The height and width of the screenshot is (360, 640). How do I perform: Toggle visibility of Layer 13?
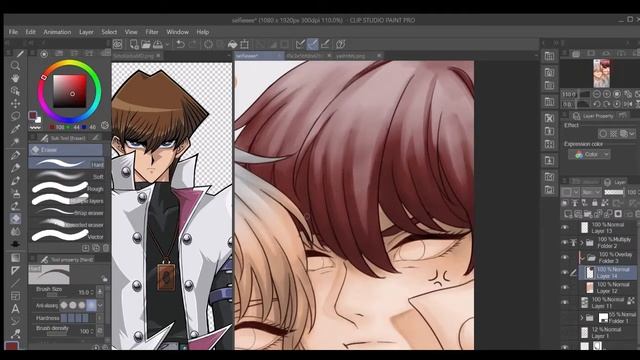(565, 227)
